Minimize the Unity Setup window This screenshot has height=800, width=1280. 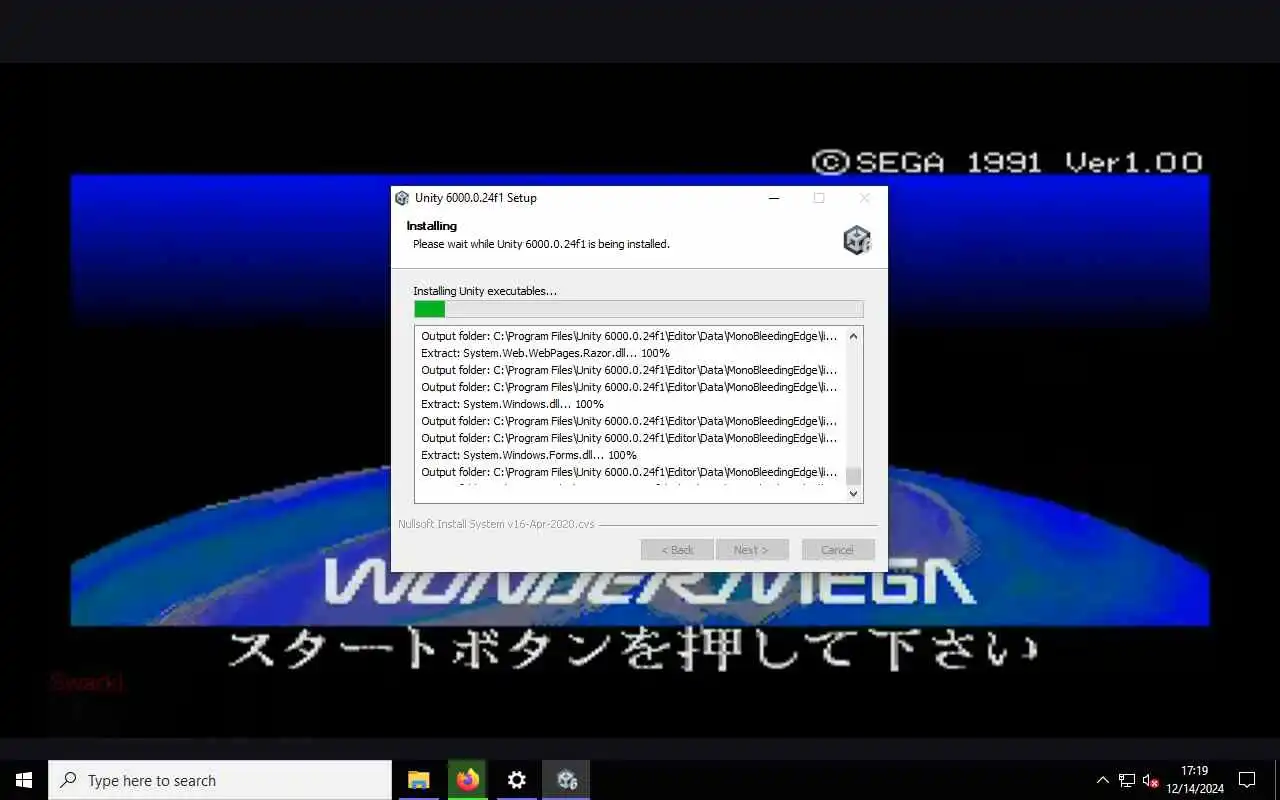(x=773, y=198)
